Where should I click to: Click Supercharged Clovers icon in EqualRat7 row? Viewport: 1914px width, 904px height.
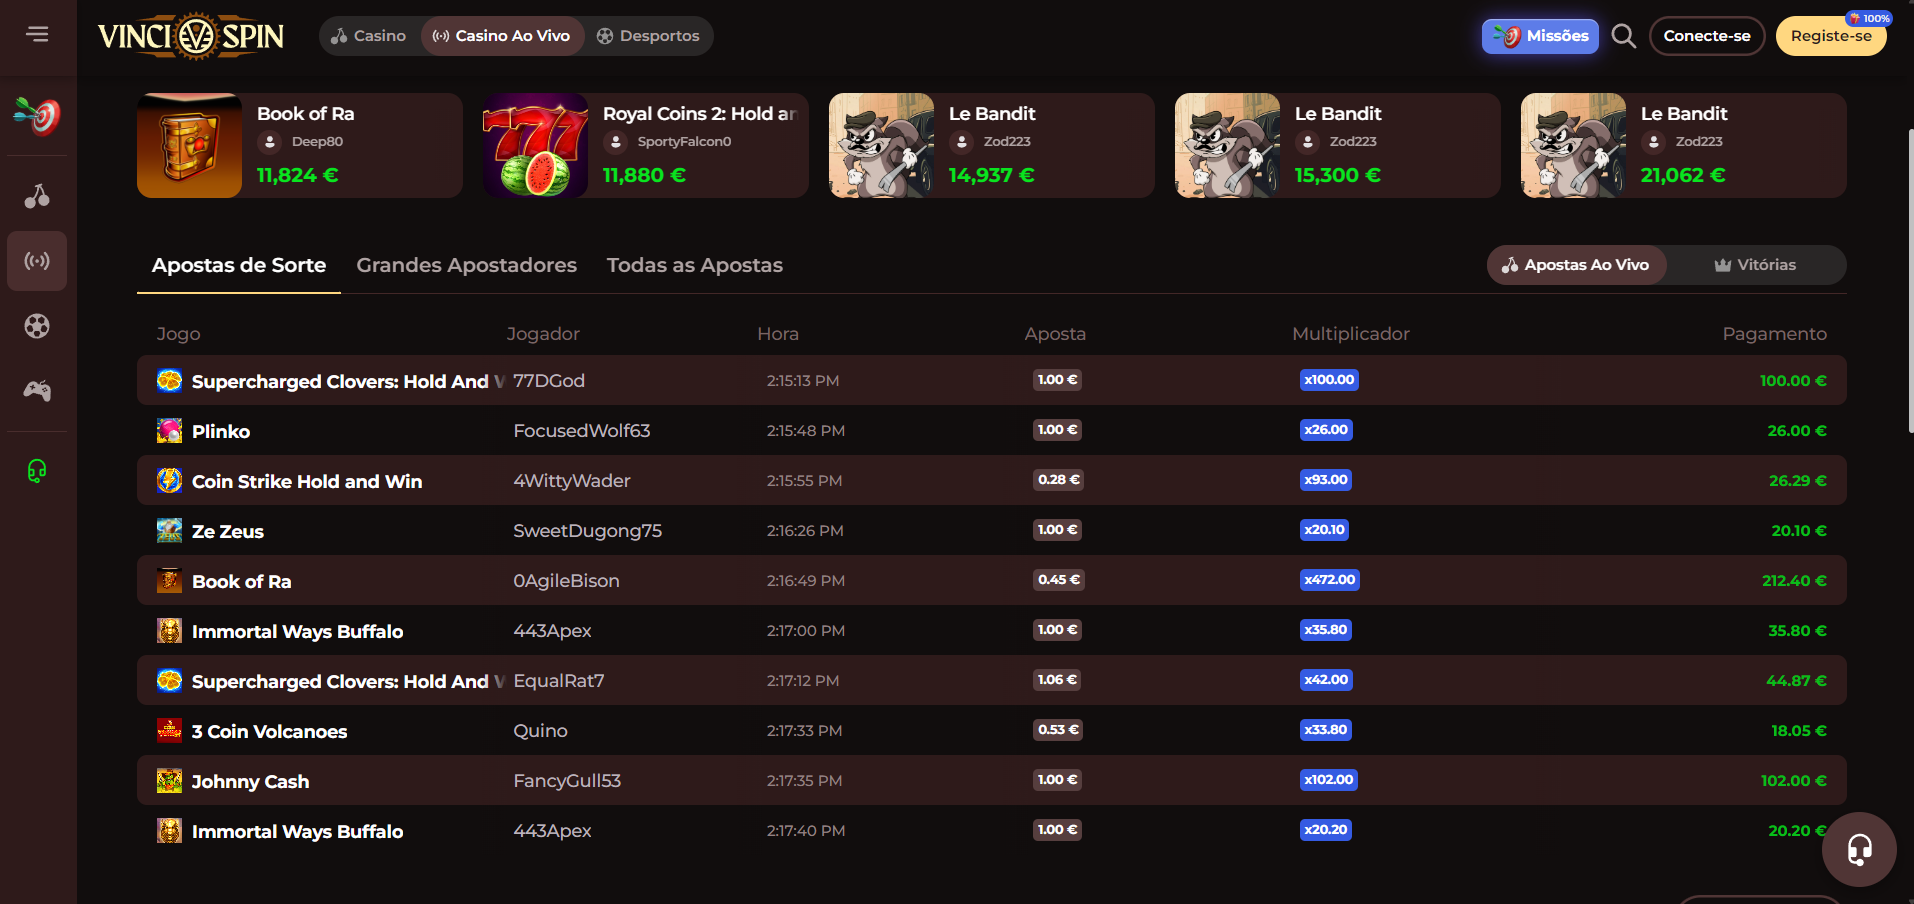169,680
